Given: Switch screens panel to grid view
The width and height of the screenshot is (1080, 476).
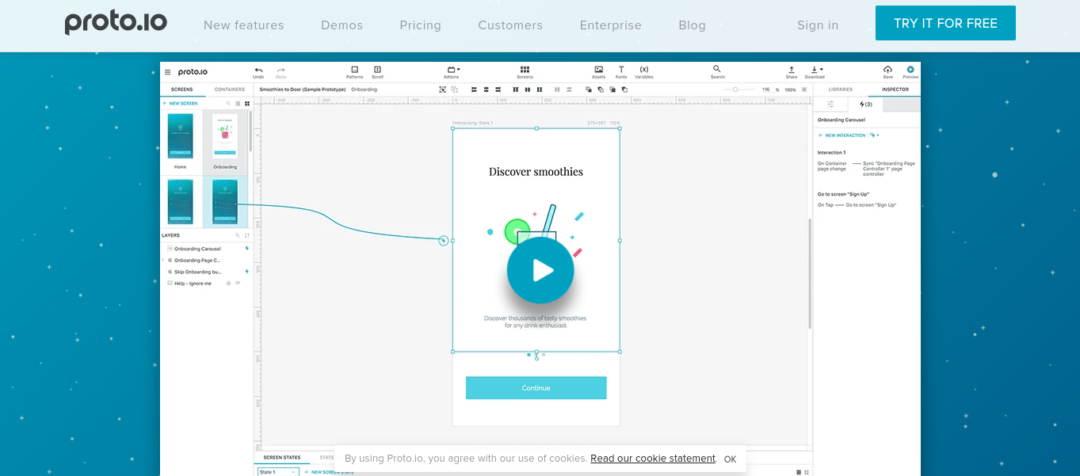Looking at the screenshot, I should coord(247,103).
